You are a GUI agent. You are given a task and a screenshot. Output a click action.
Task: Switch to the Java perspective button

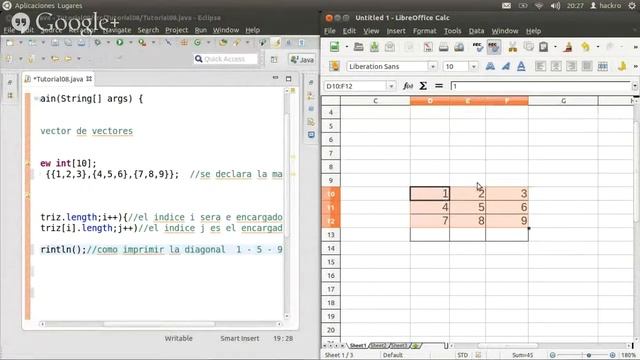(x=302, y=60)
